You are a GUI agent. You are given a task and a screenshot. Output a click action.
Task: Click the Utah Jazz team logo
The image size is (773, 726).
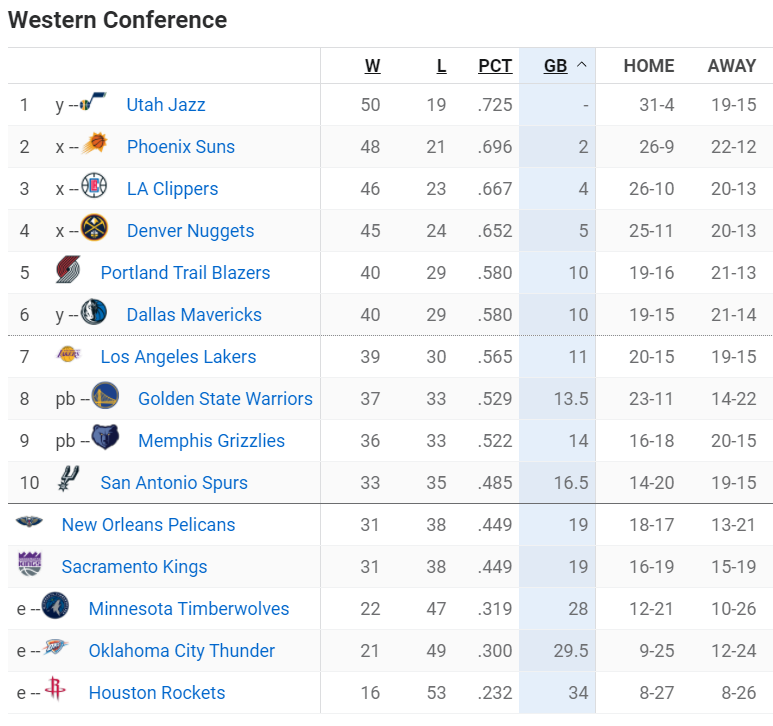(x=93, y=101)
